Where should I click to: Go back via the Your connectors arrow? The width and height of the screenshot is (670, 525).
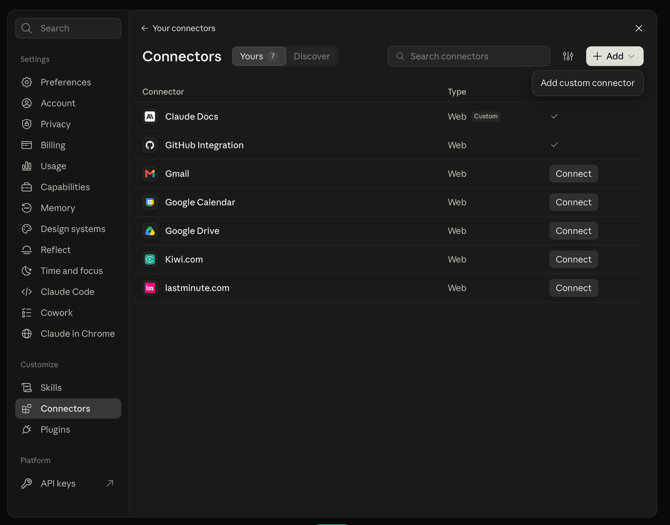point(145,28)
